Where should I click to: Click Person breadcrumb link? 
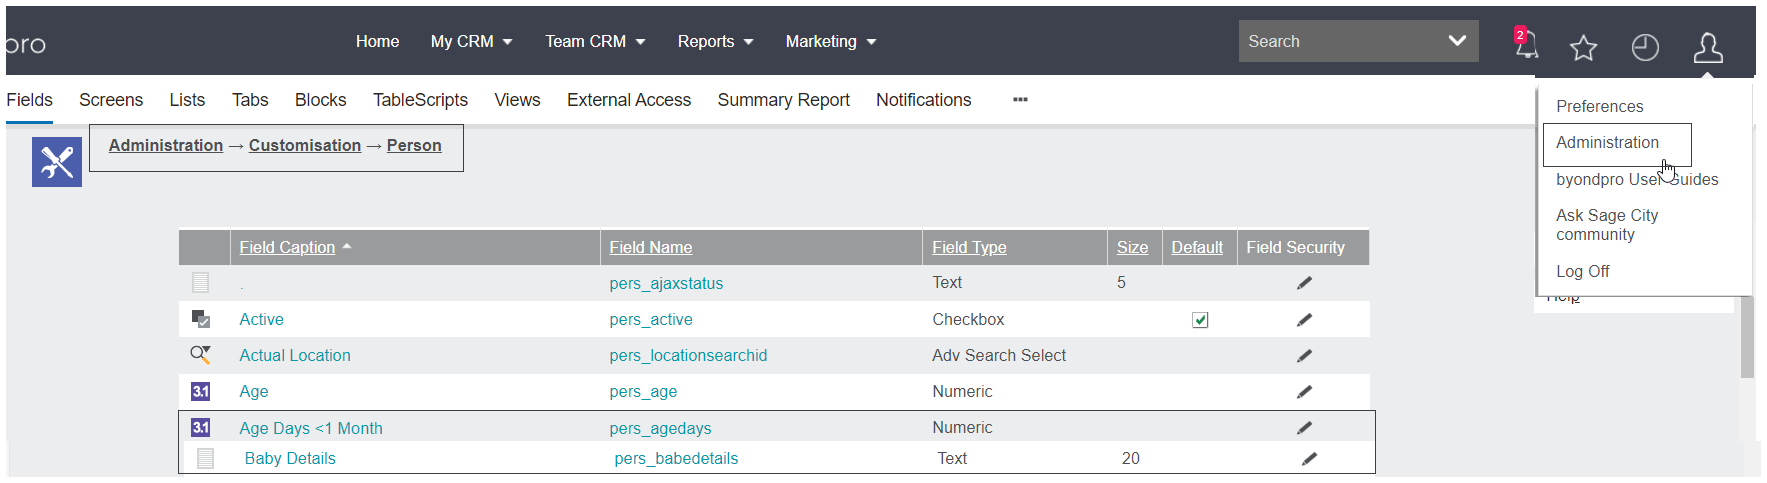414,146
